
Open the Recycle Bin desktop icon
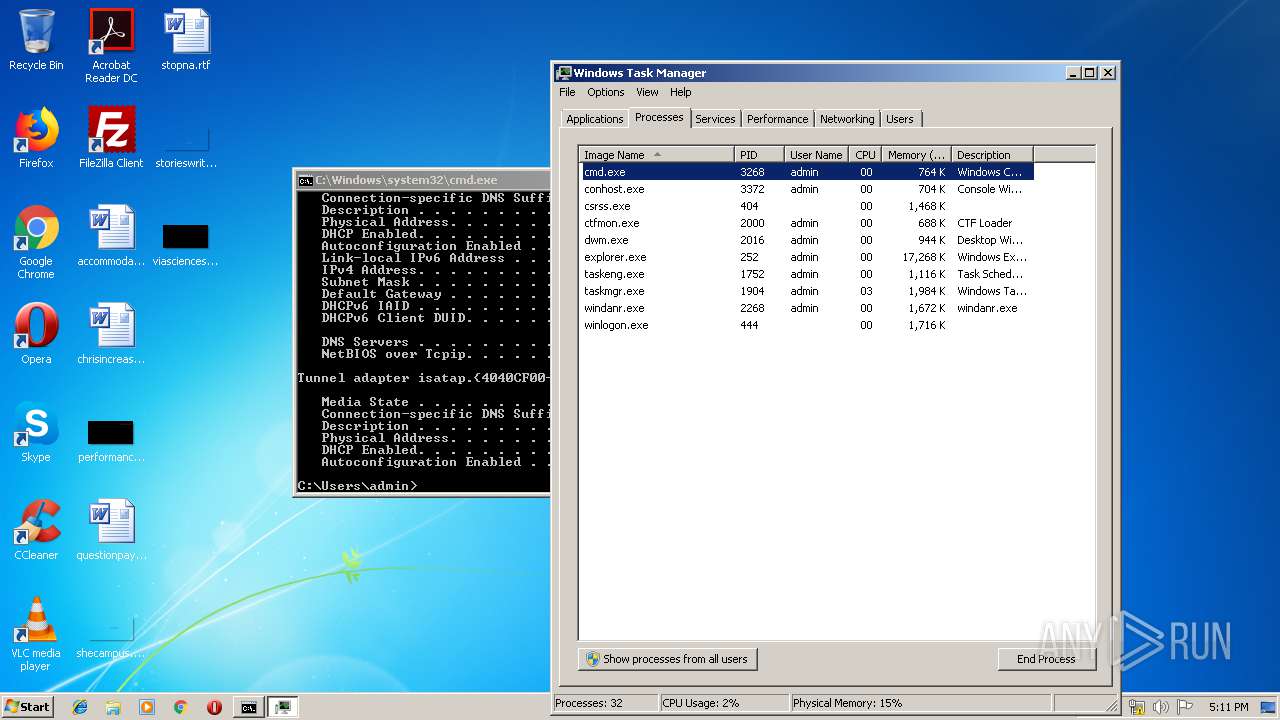36,41
